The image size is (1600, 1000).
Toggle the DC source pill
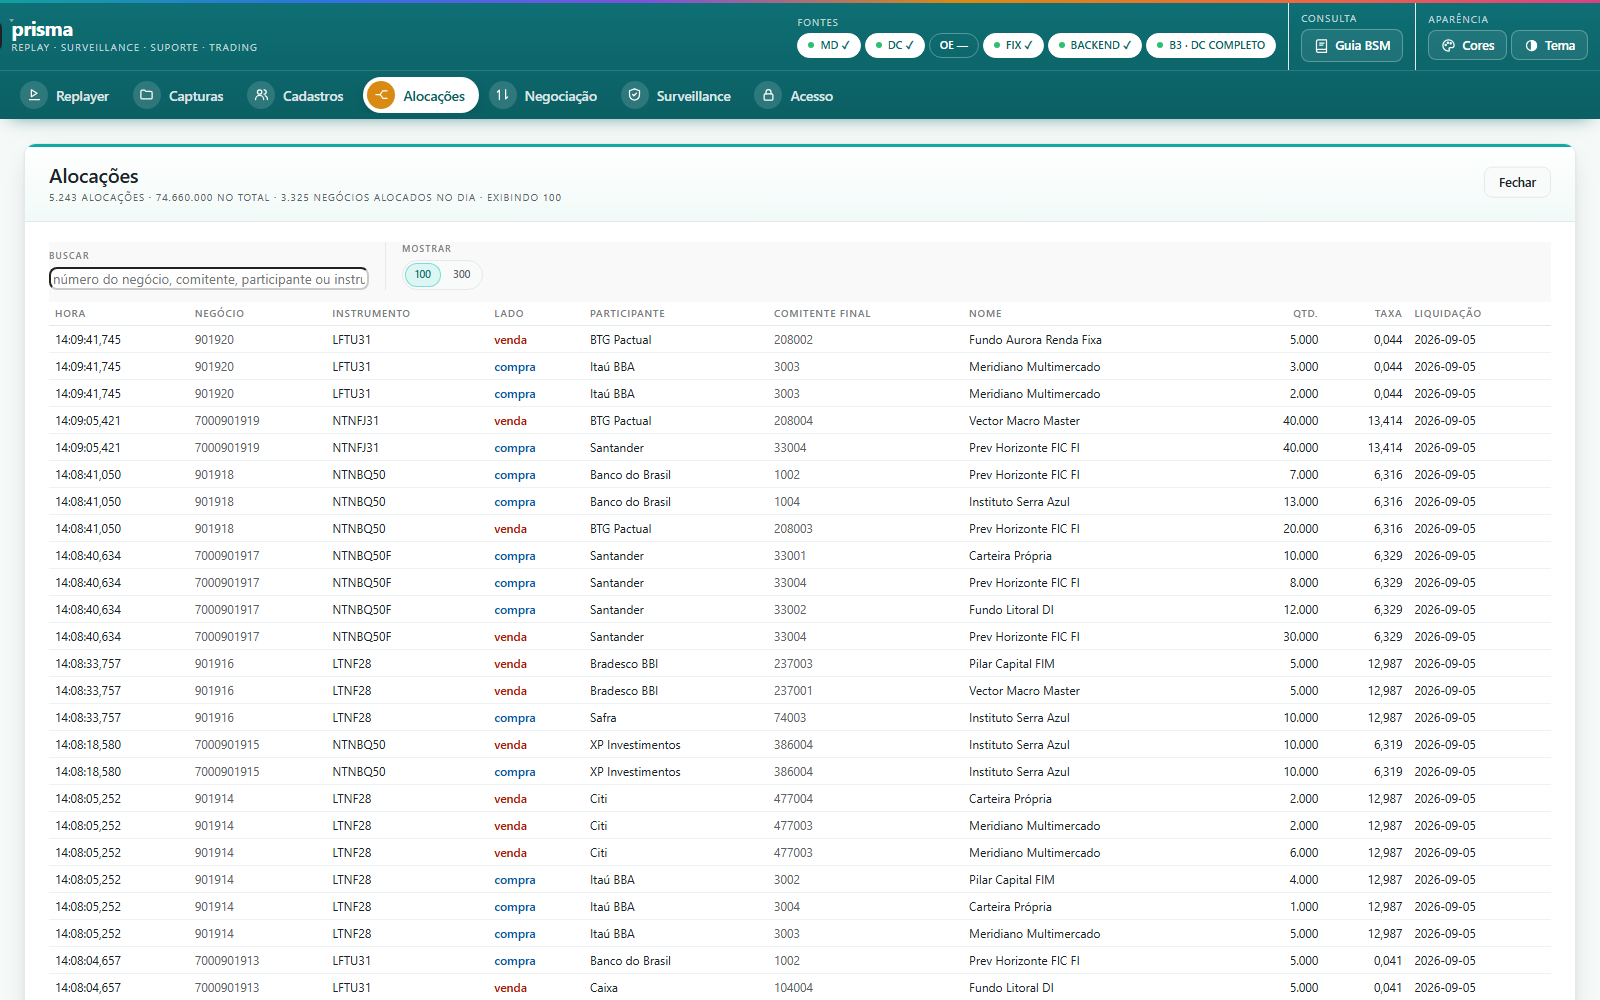895,45
